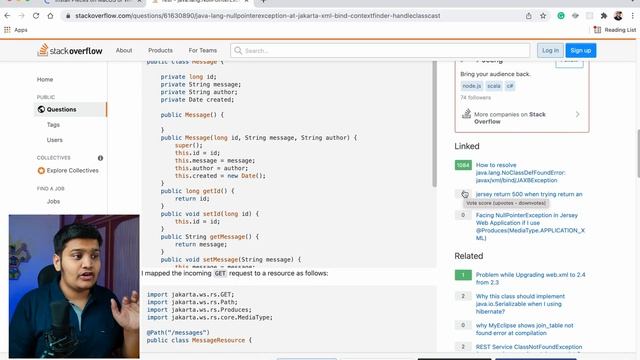This screenshot has width=640, height=360.
Task: Open the For Teams menu item
Action: 203,50
